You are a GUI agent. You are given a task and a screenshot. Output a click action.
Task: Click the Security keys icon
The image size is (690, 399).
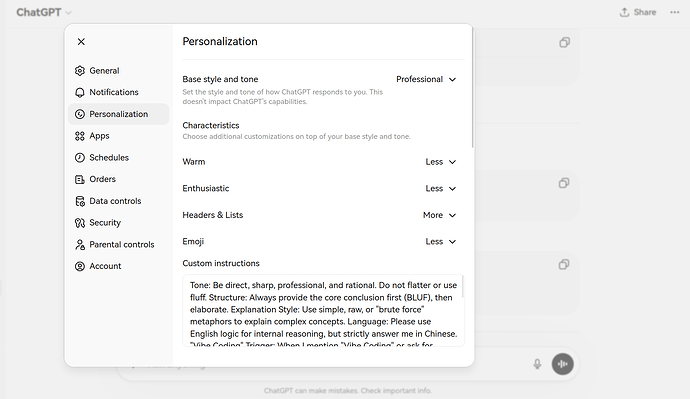pos(80,223)
